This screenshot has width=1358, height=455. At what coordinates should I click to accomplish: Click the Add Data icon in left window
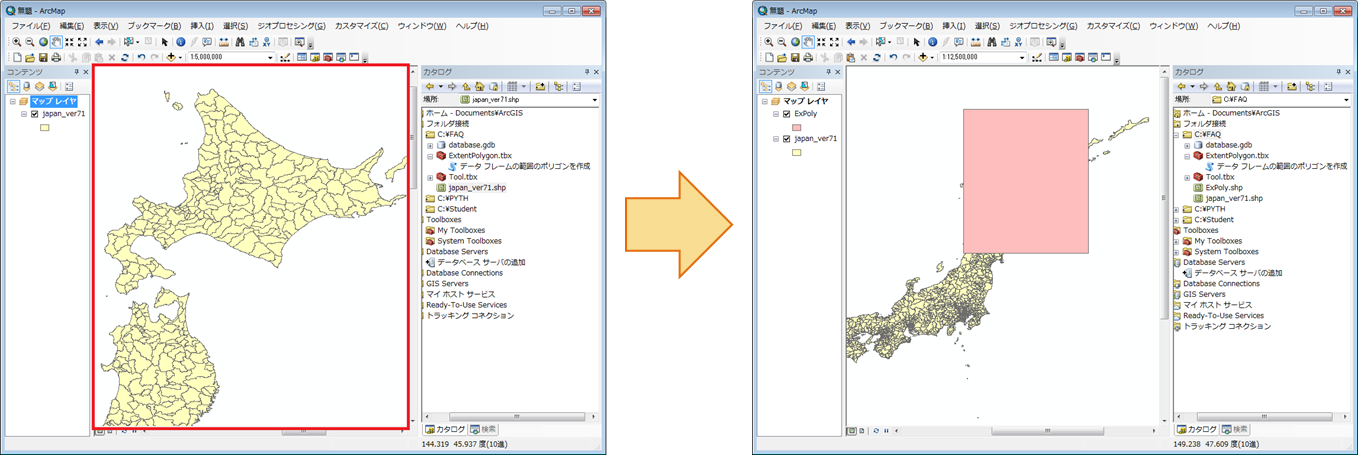tap(171, 58)
